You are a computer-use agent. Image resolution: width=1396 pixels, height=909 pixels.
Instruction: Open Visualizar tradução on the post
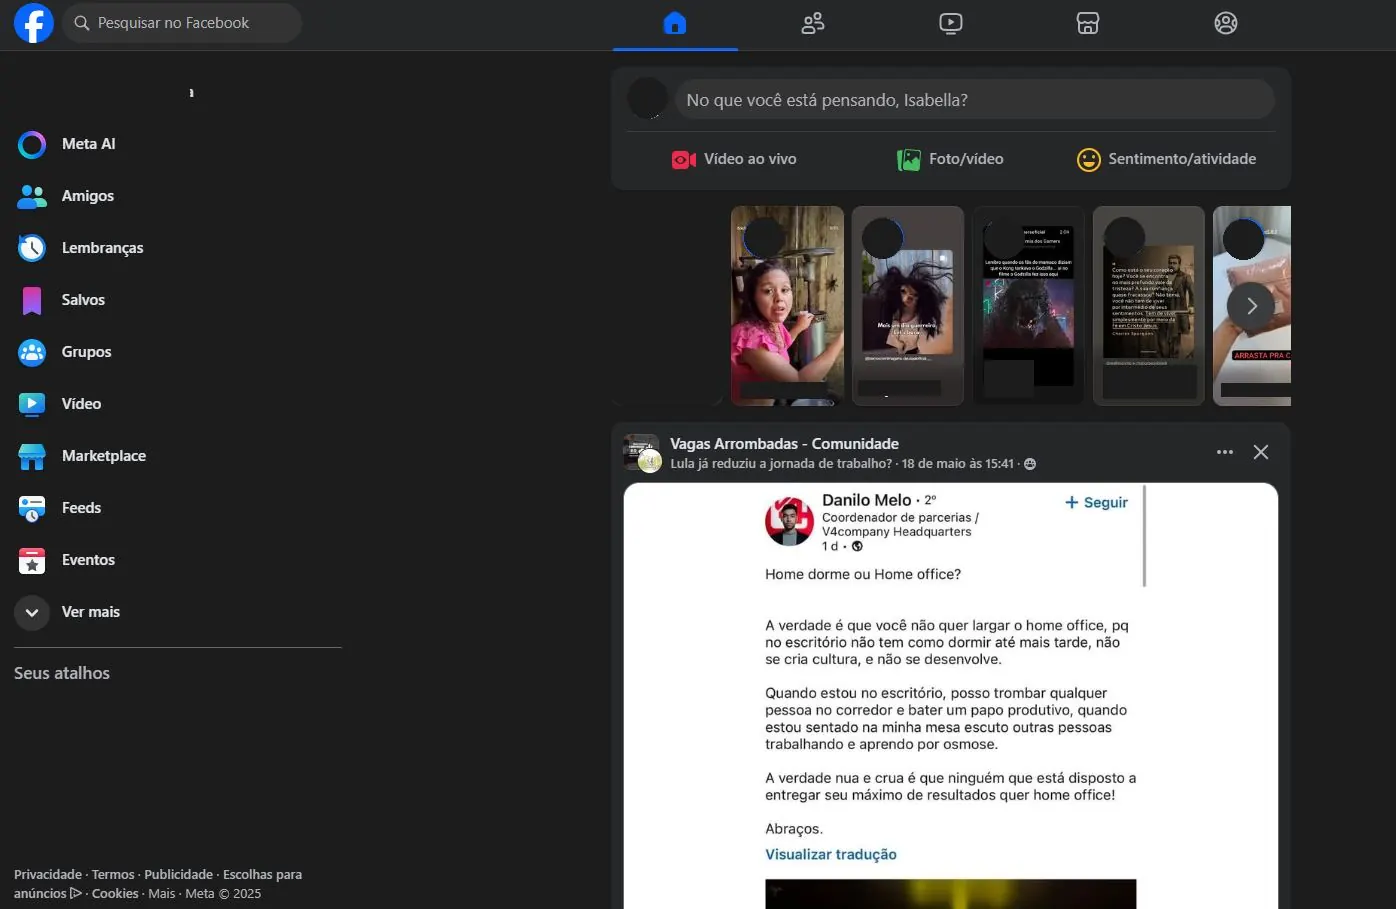pos(831,853)
